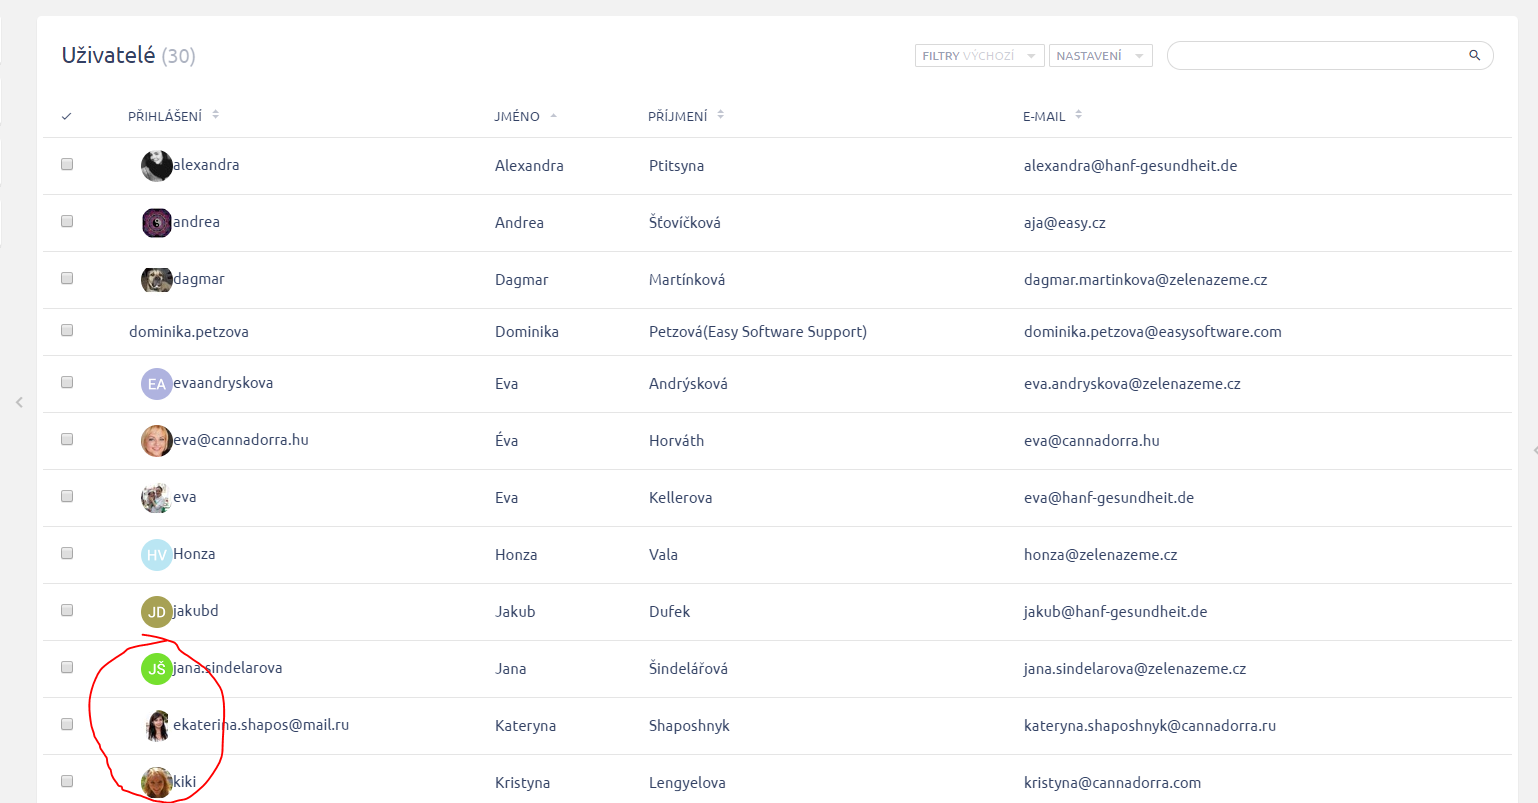Image resolution: width=1538 pixels, height=803 pixels.
Task: Open the Filtry Výchozí dropdown
Action: [x=979, y=56]
